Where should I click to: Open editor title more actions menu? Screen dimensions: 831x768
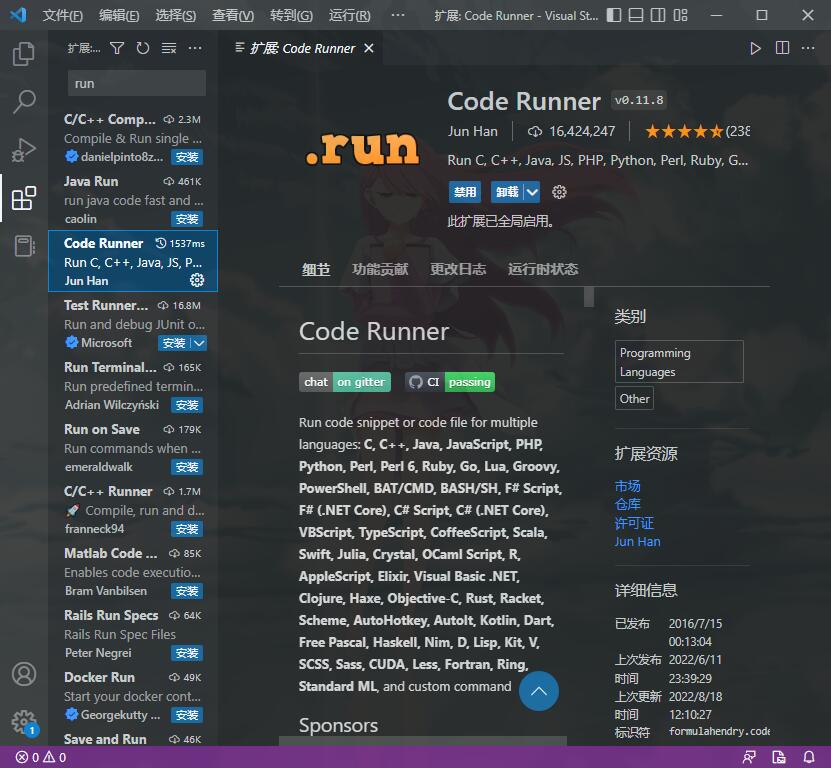point(808,48)
